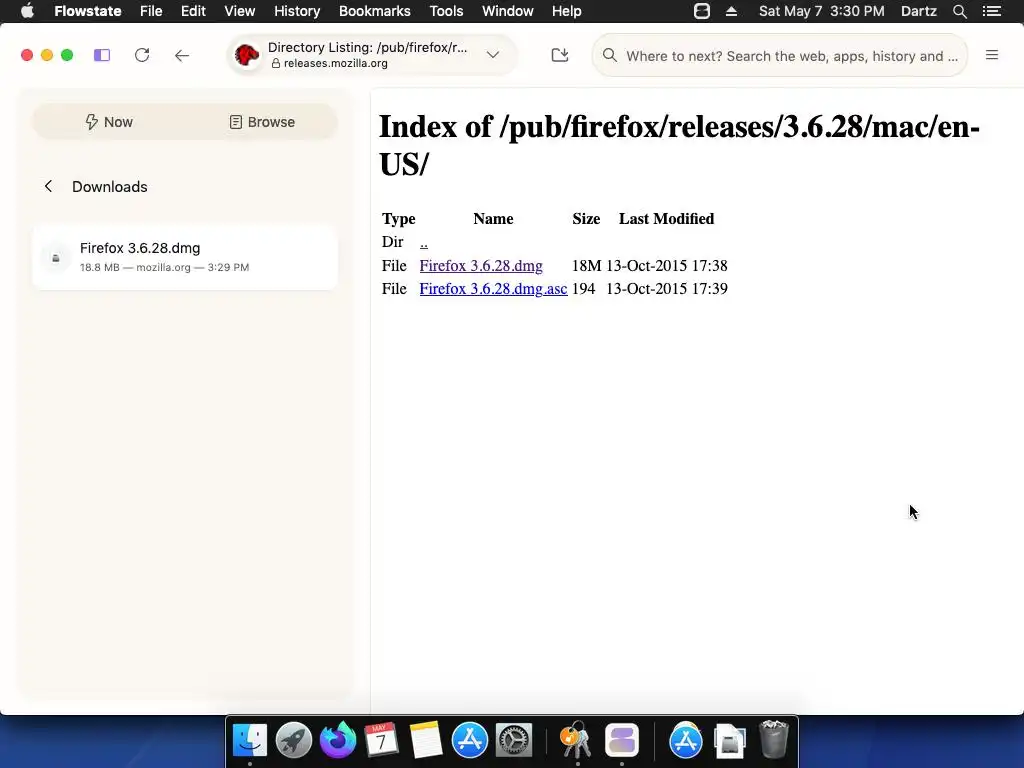This screenshot has height=768, width=1024.
Task: Open Control Center list icon in menu bar
Action: click(991, 11)
